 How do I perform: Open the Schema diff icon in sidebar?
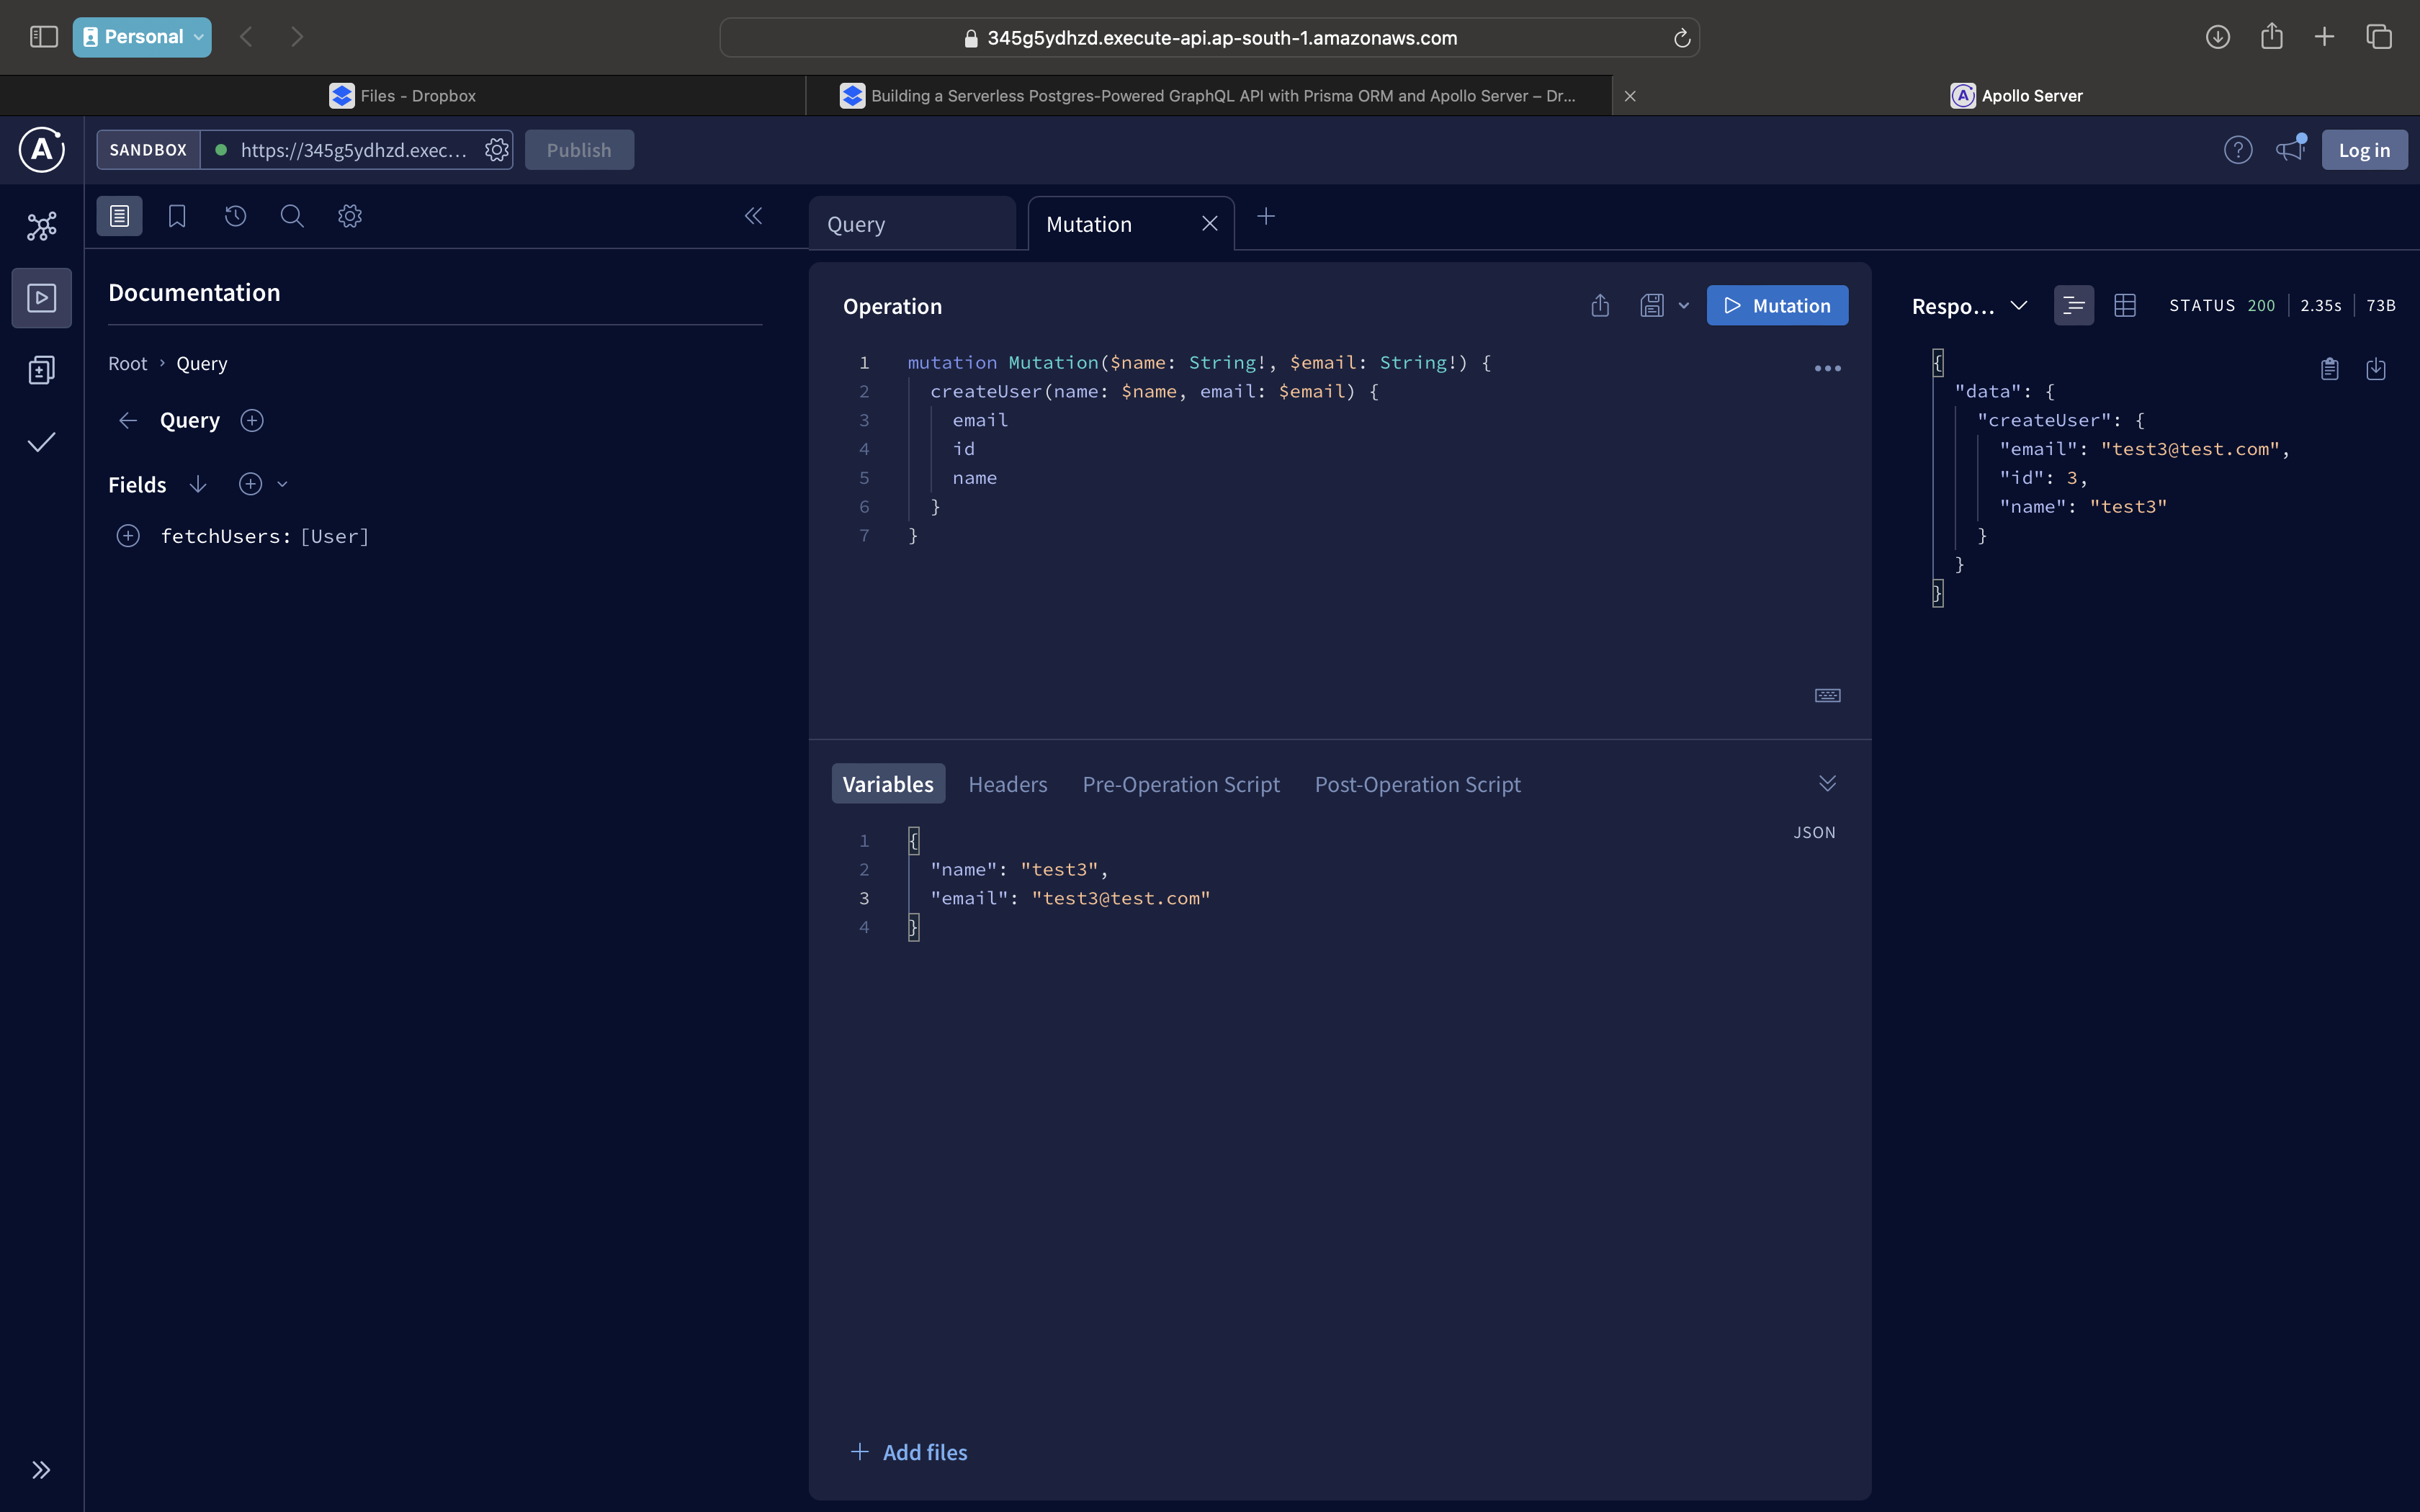tap(42, 370)
